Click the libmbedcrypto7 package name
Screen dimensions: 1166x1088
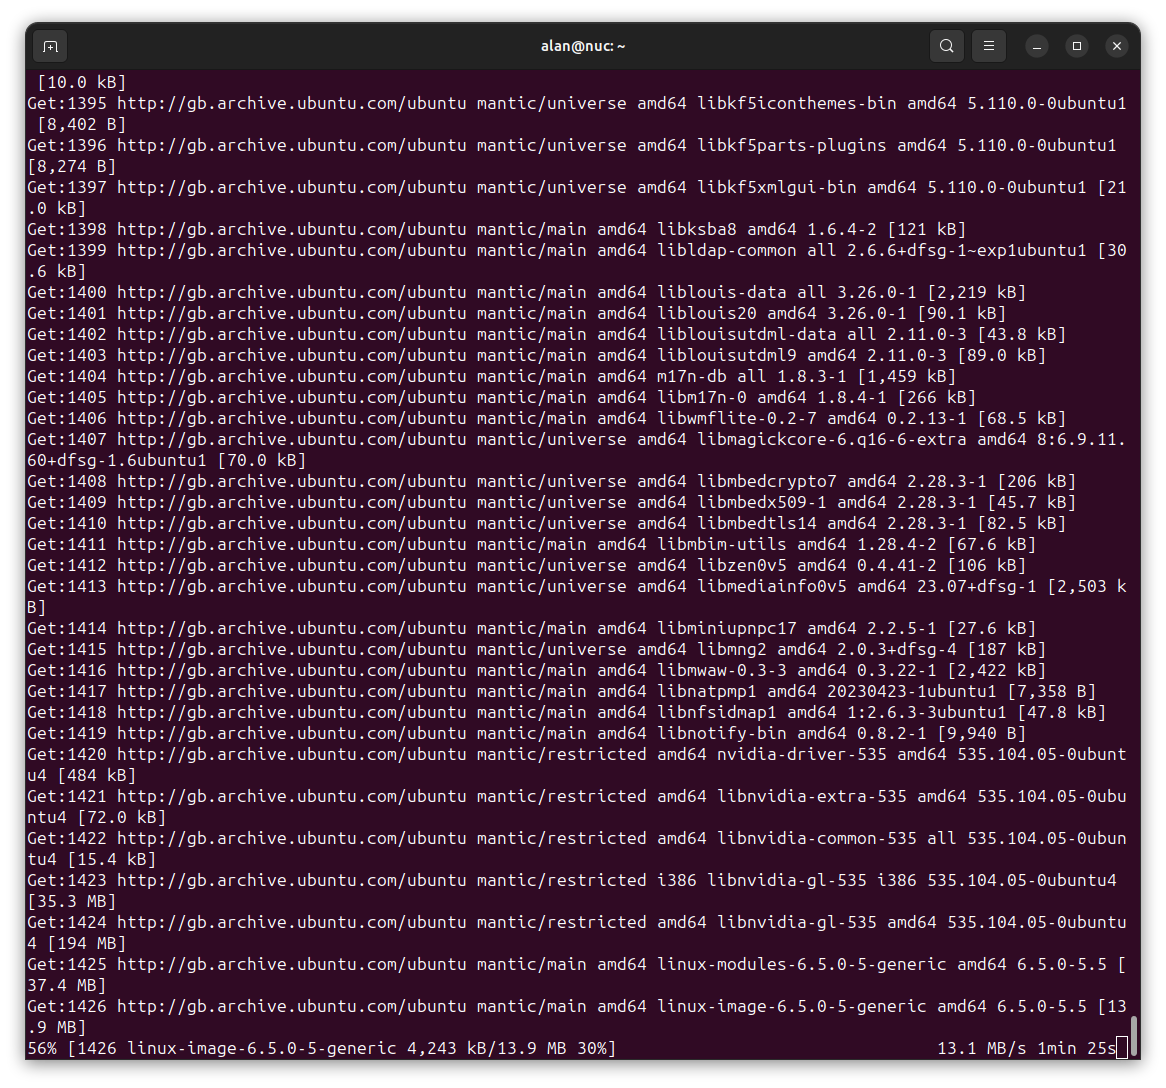click(x=767, y=481)
